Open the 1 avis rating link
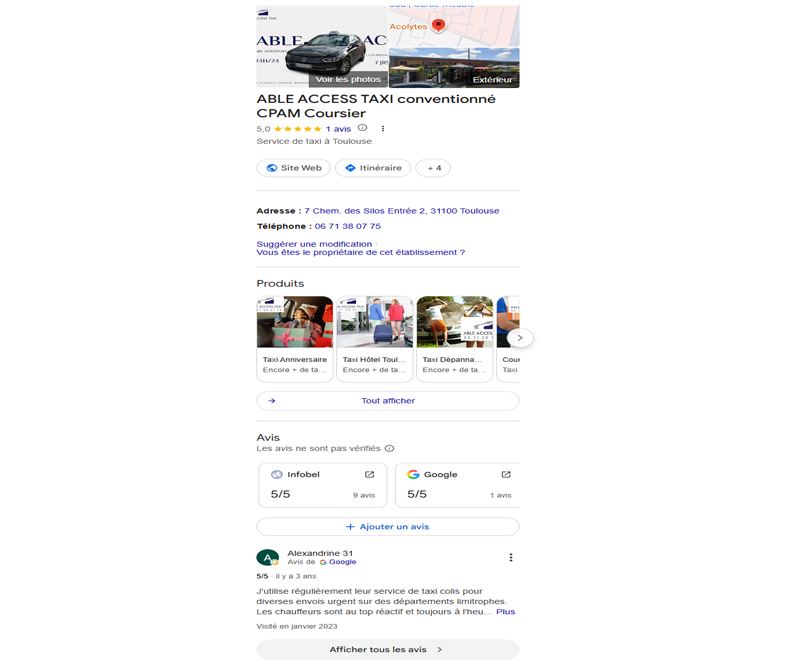The width and height of the screenshot is (800, 667). [338, 129]
